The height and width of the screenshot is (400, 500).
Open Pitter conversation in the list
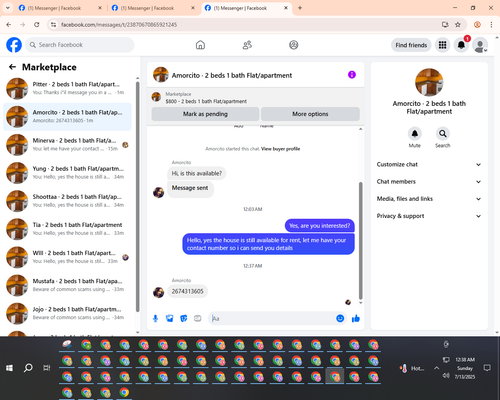(67, 89)
